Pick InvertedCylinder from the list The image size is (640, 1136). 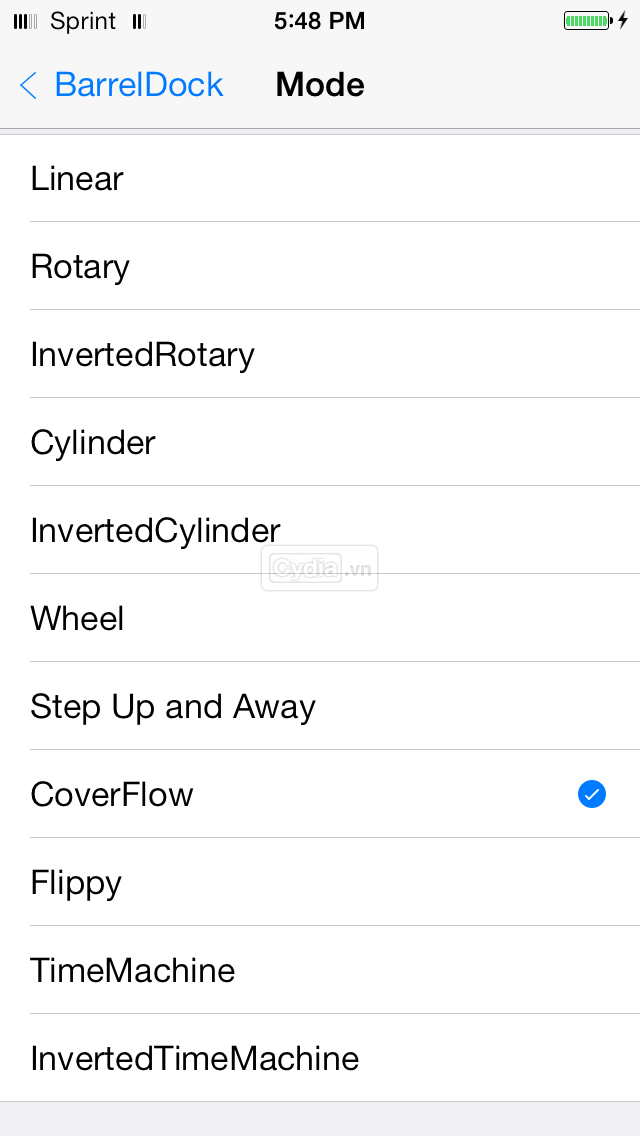pos(320,530)
